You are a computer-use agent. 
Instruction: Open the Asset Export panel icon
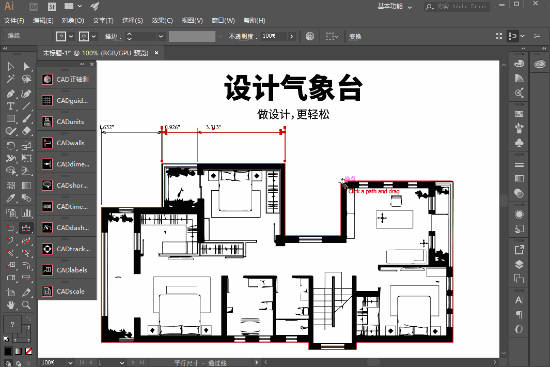(519, 250)
